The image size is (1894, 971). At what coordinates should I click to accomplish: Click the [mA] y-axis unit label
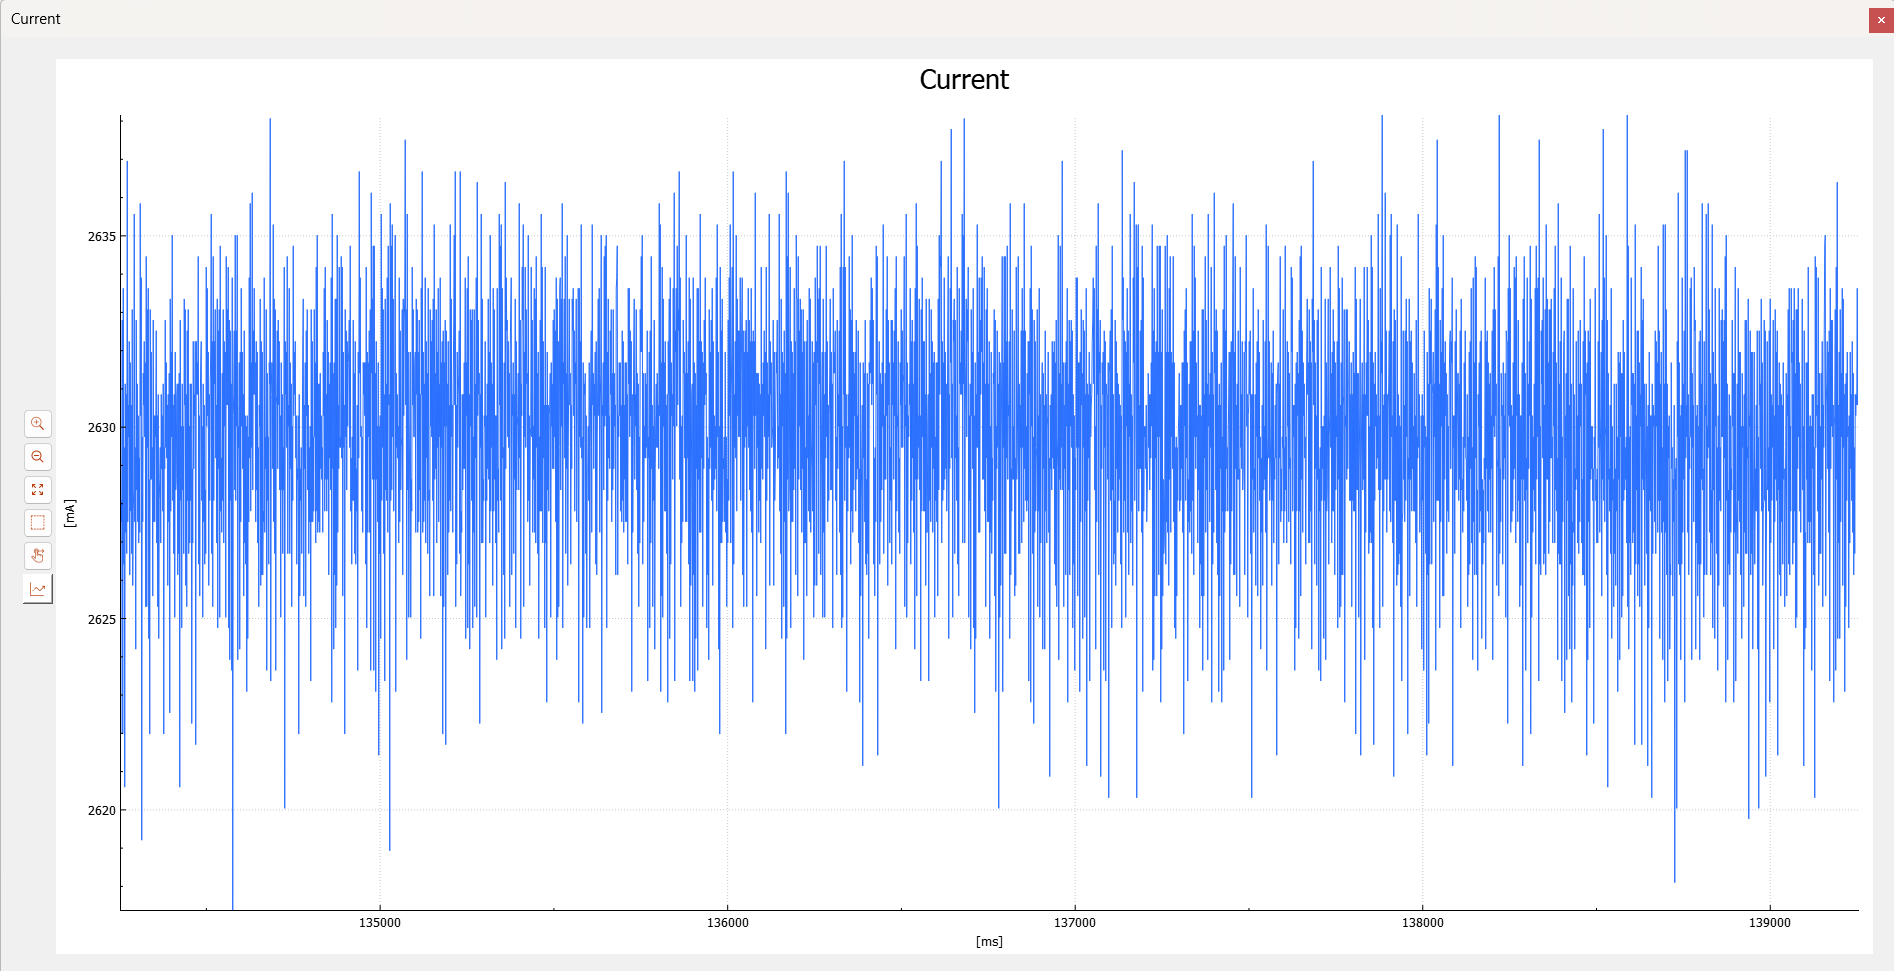click(69, 513)
